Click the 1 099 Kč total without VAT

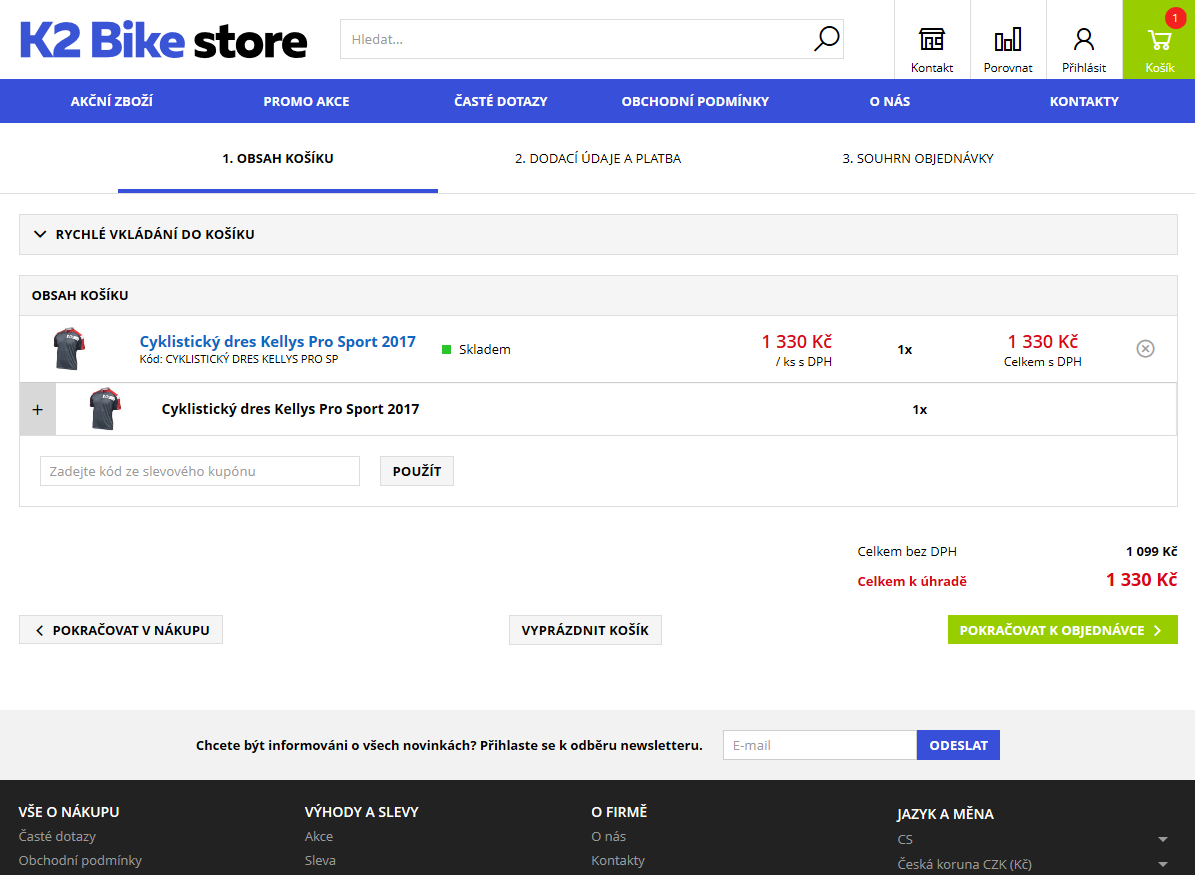click(x=1151, y=551)
